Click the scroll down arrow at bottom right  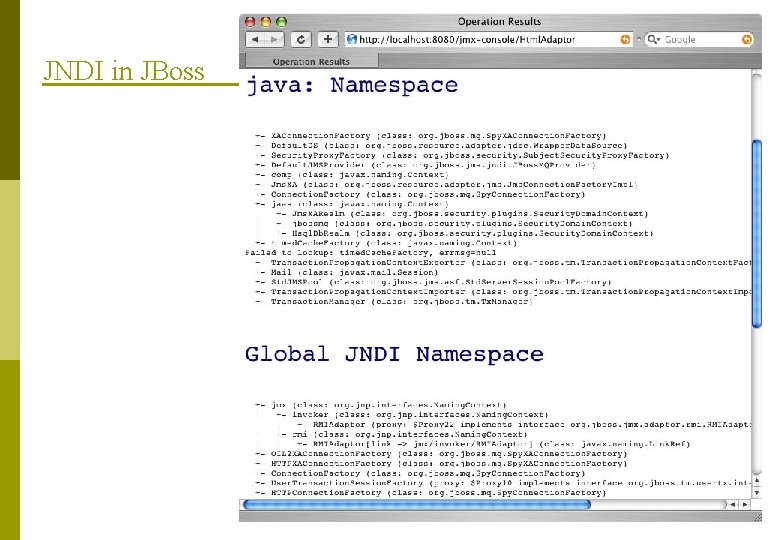[x=757, y=493]
